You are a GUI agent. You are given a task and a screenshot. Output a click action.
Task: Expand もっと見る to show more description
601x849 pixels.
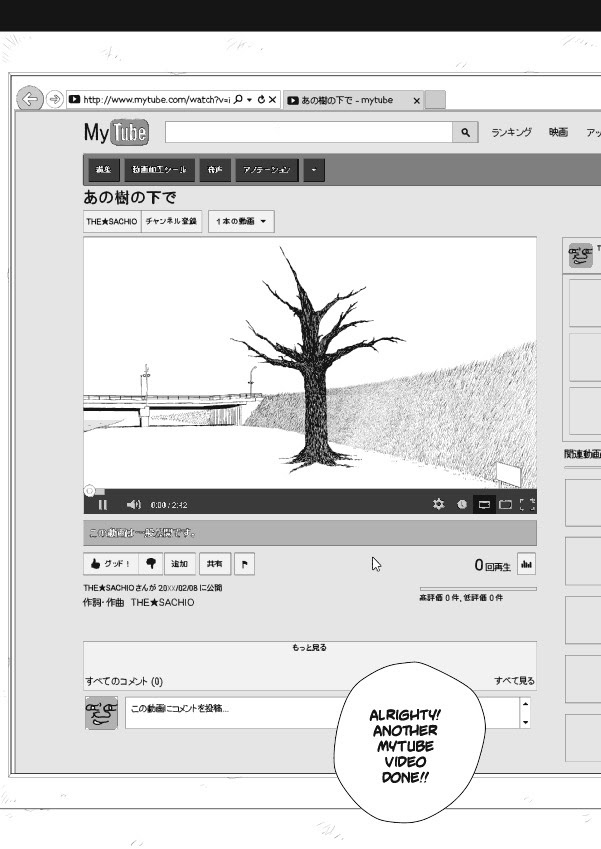309,648
